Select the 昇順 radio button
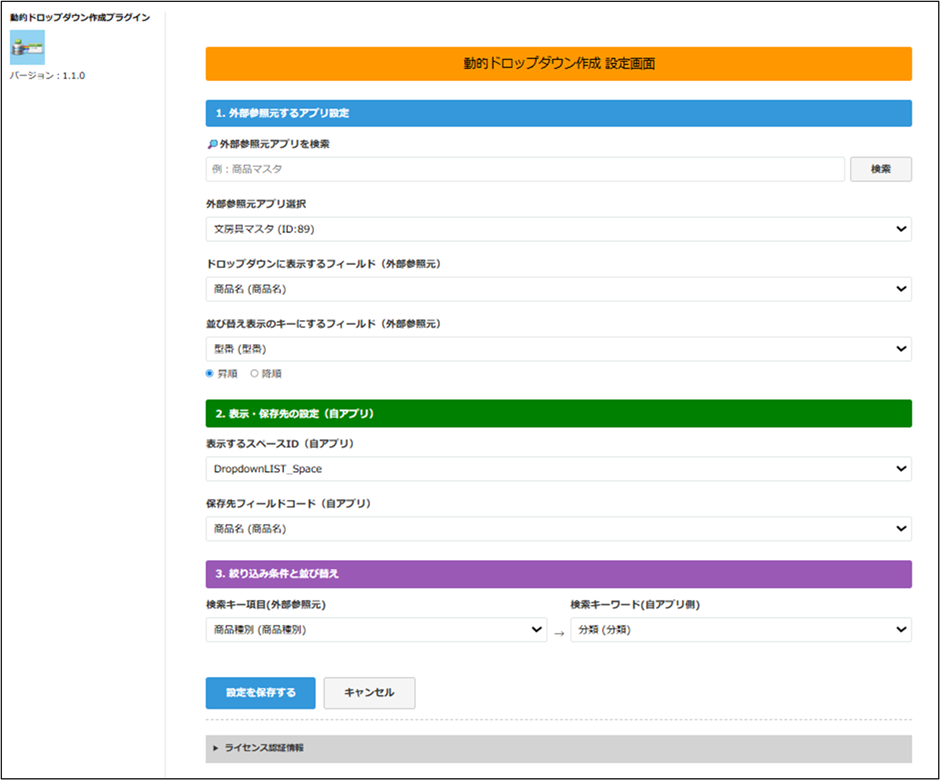Screen dimensions: 940x780 click(x=210, y=373)
